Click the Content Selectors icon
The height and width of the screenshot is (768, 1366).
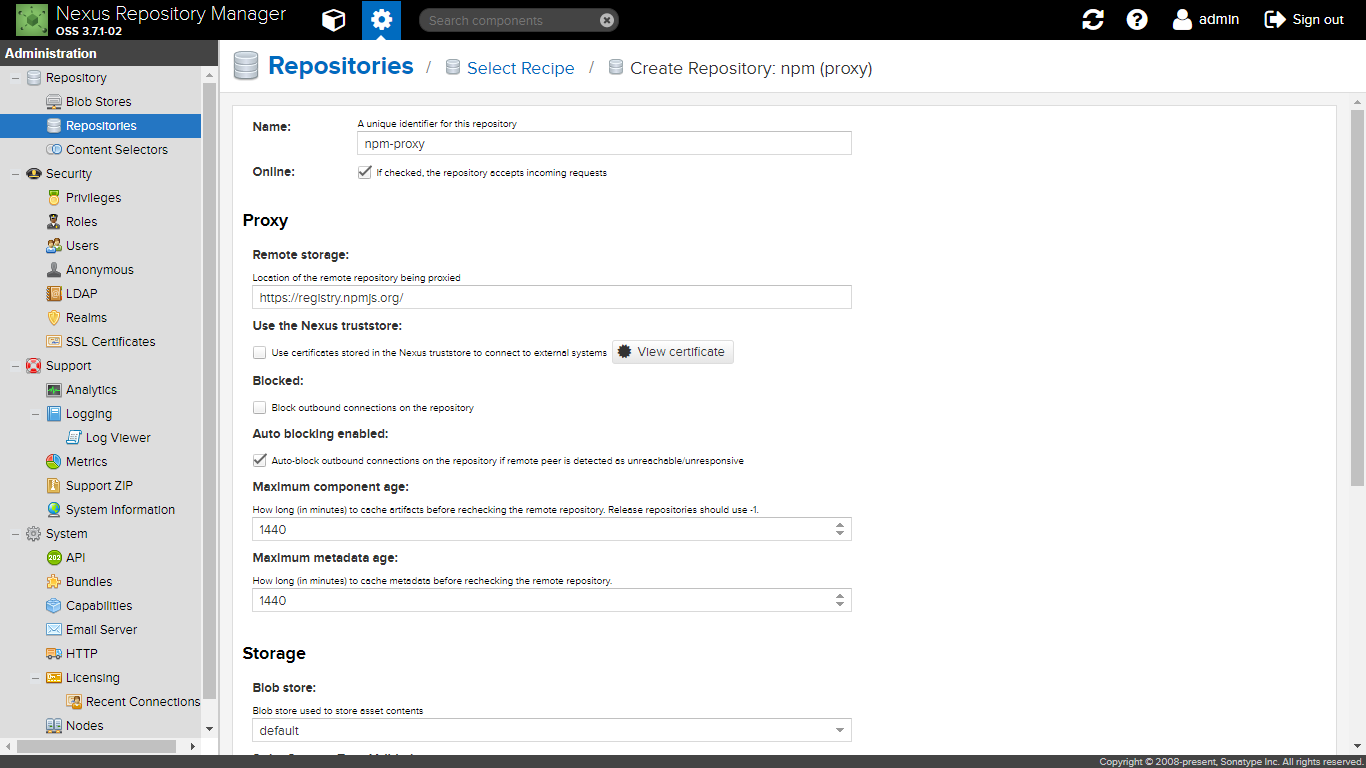click(54, 150)
